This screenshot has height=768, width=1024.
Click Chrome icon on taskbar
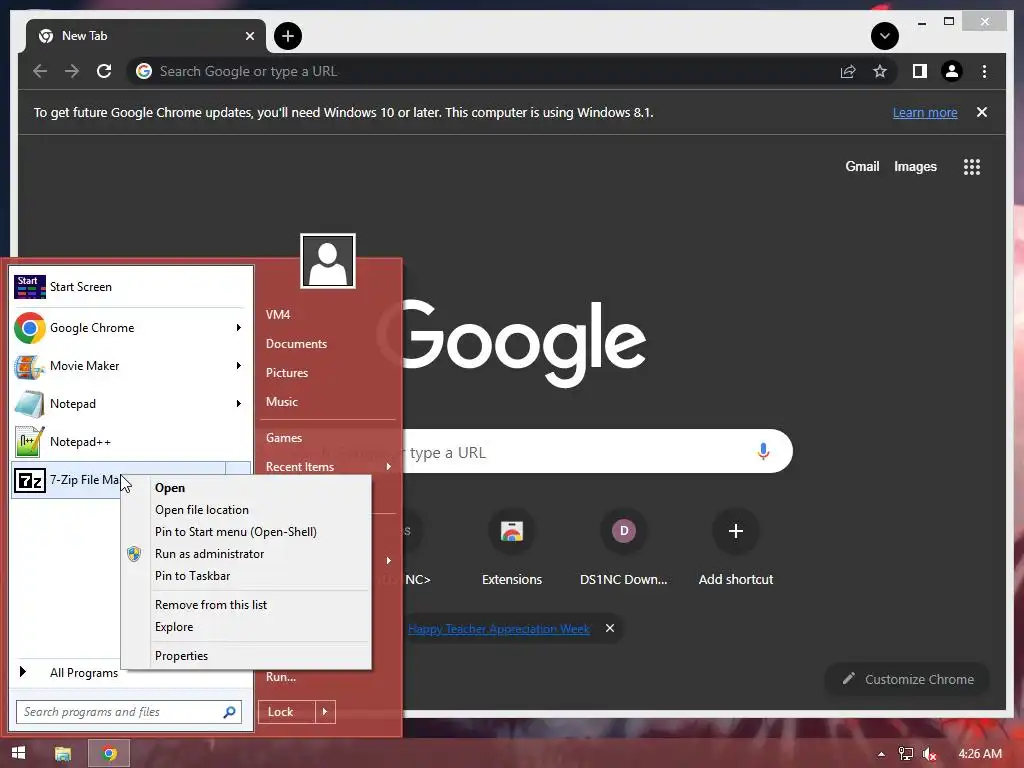[x=109, y=754]
